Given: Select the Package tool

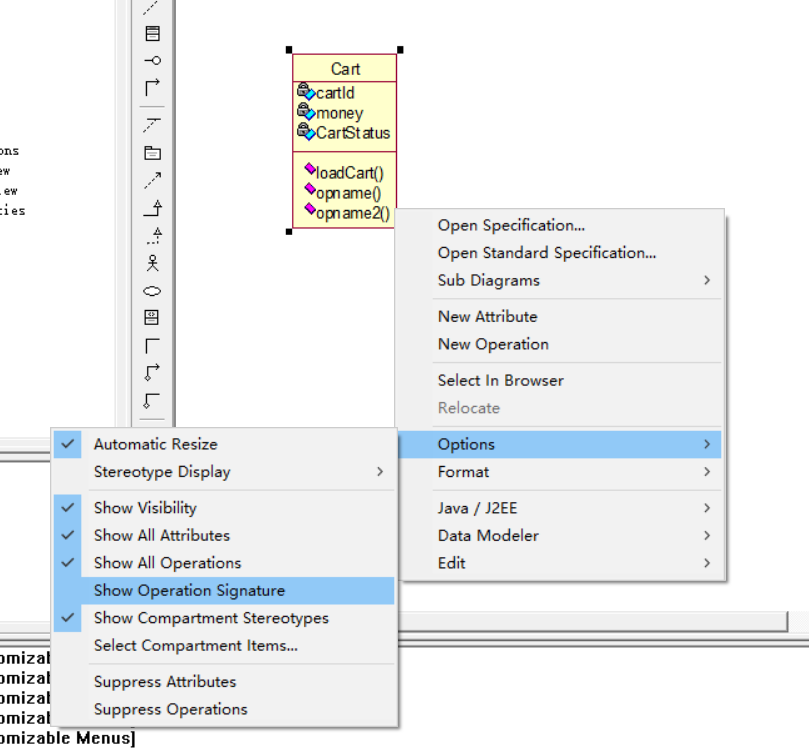Looking at the screenshot, I should click(152, 152).
